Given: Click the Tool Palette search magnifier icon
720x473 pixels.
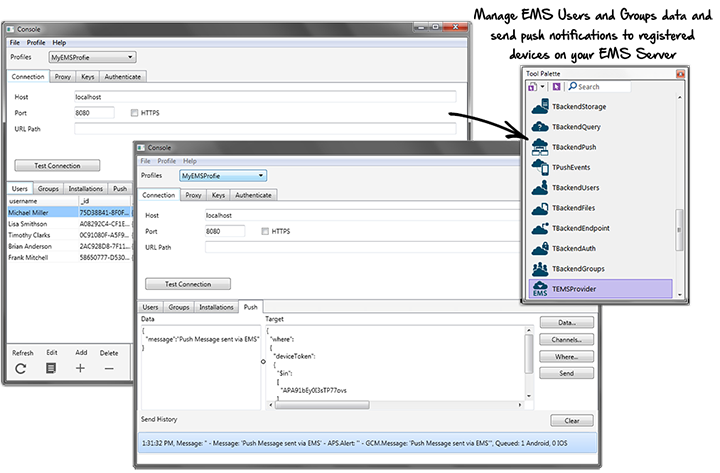Looking at the screenshot, I should click(573, 86).
